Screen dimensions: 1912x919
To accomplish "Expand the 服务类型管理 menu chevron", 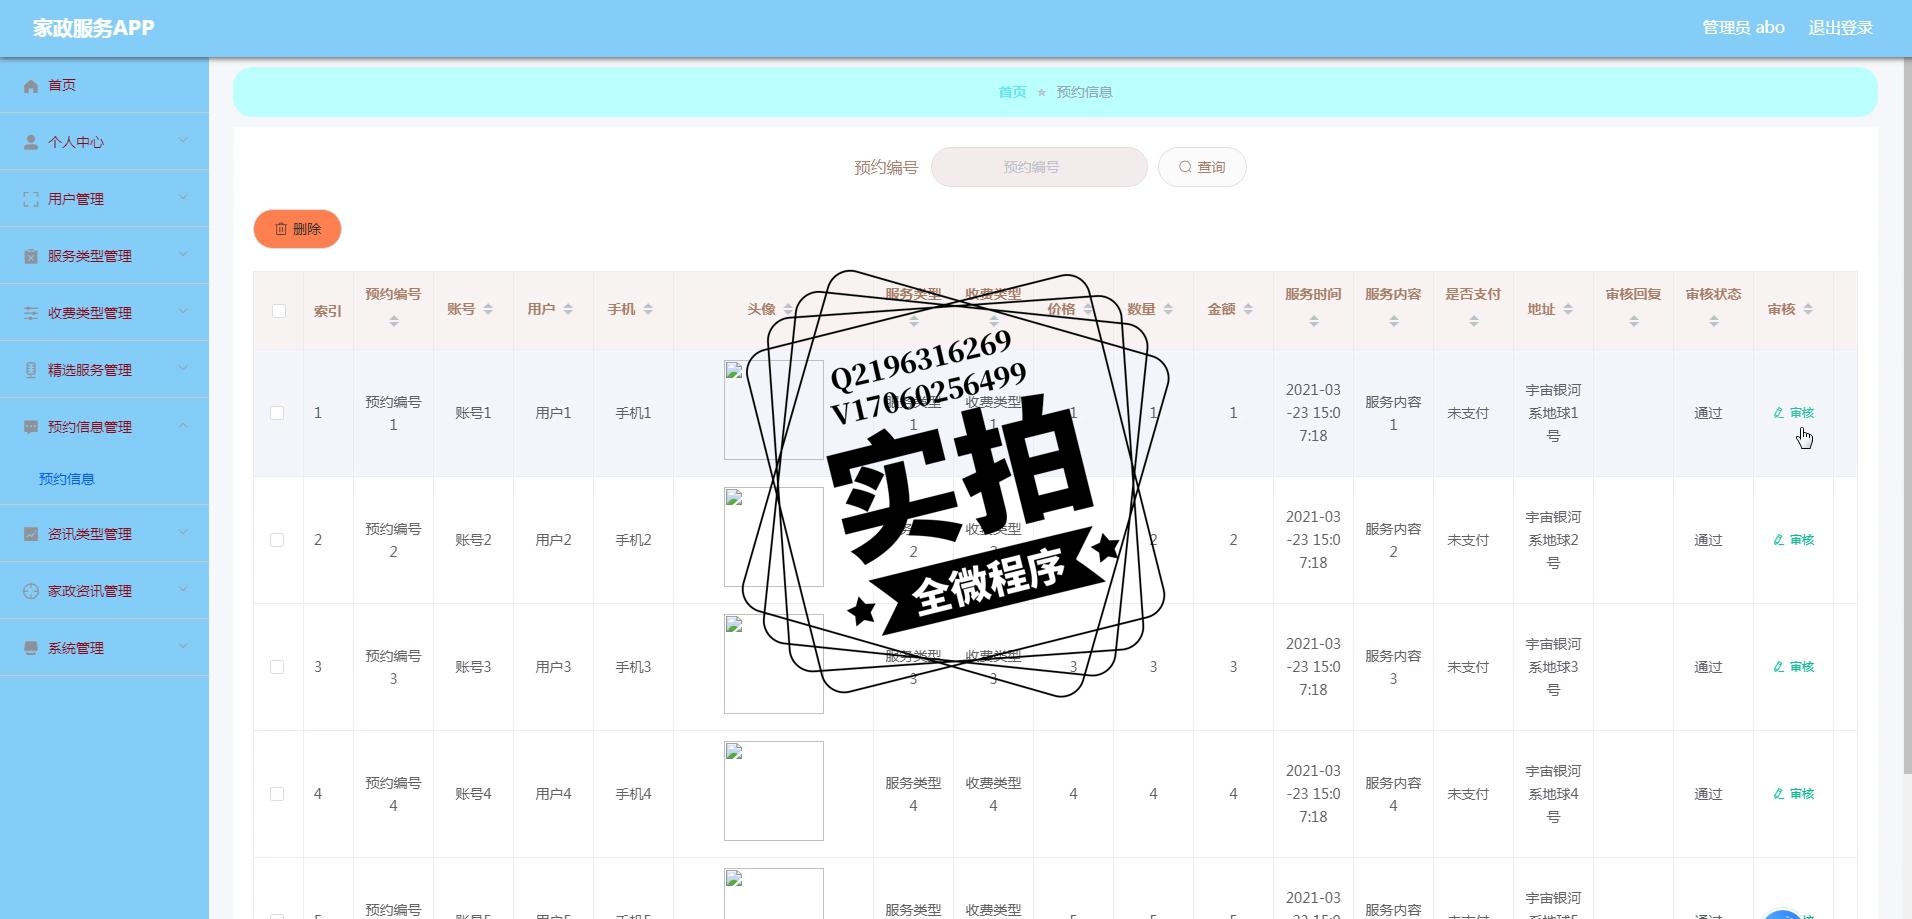I will pos(183,255).
